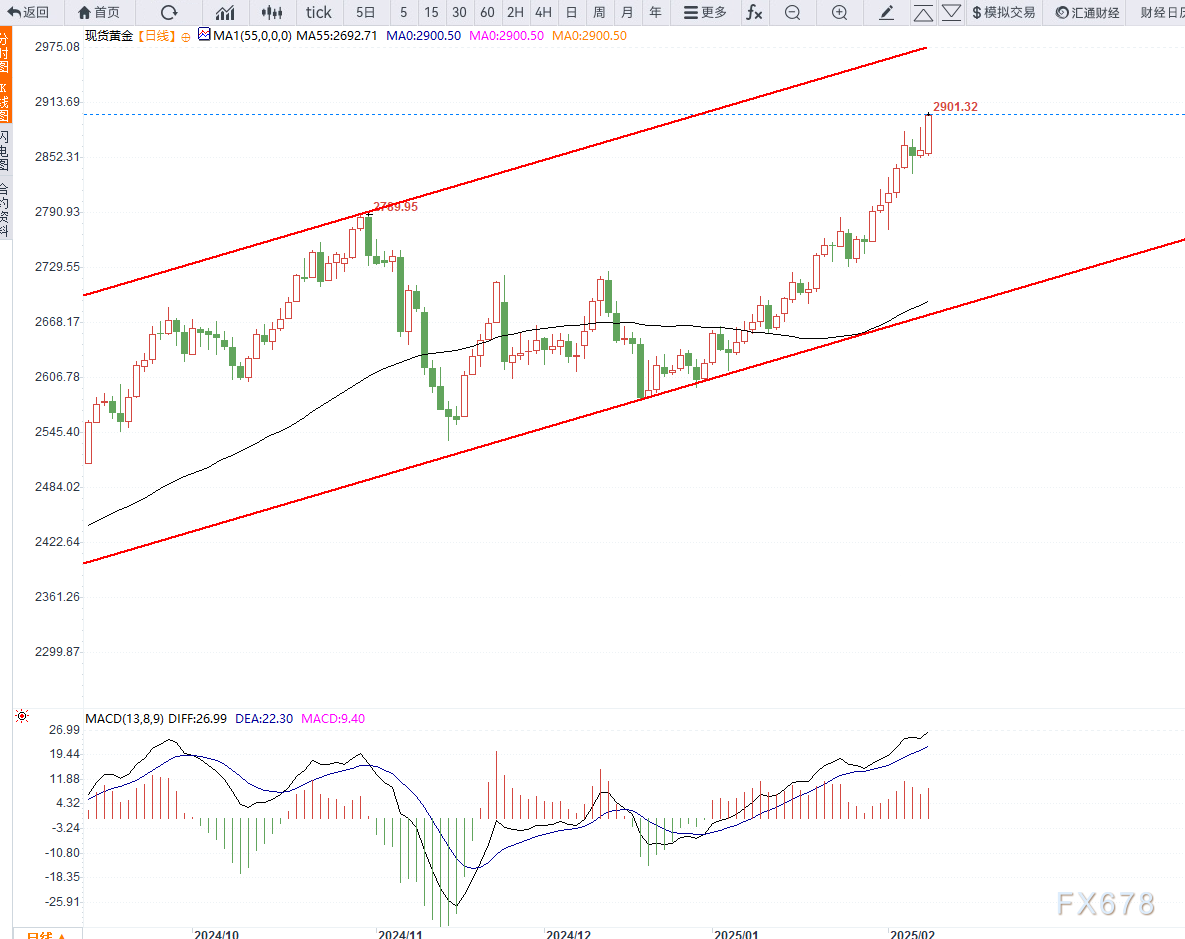Toggle the 2H timeframe
Viewport: 1185px width, 939px height.
[514, 12]
